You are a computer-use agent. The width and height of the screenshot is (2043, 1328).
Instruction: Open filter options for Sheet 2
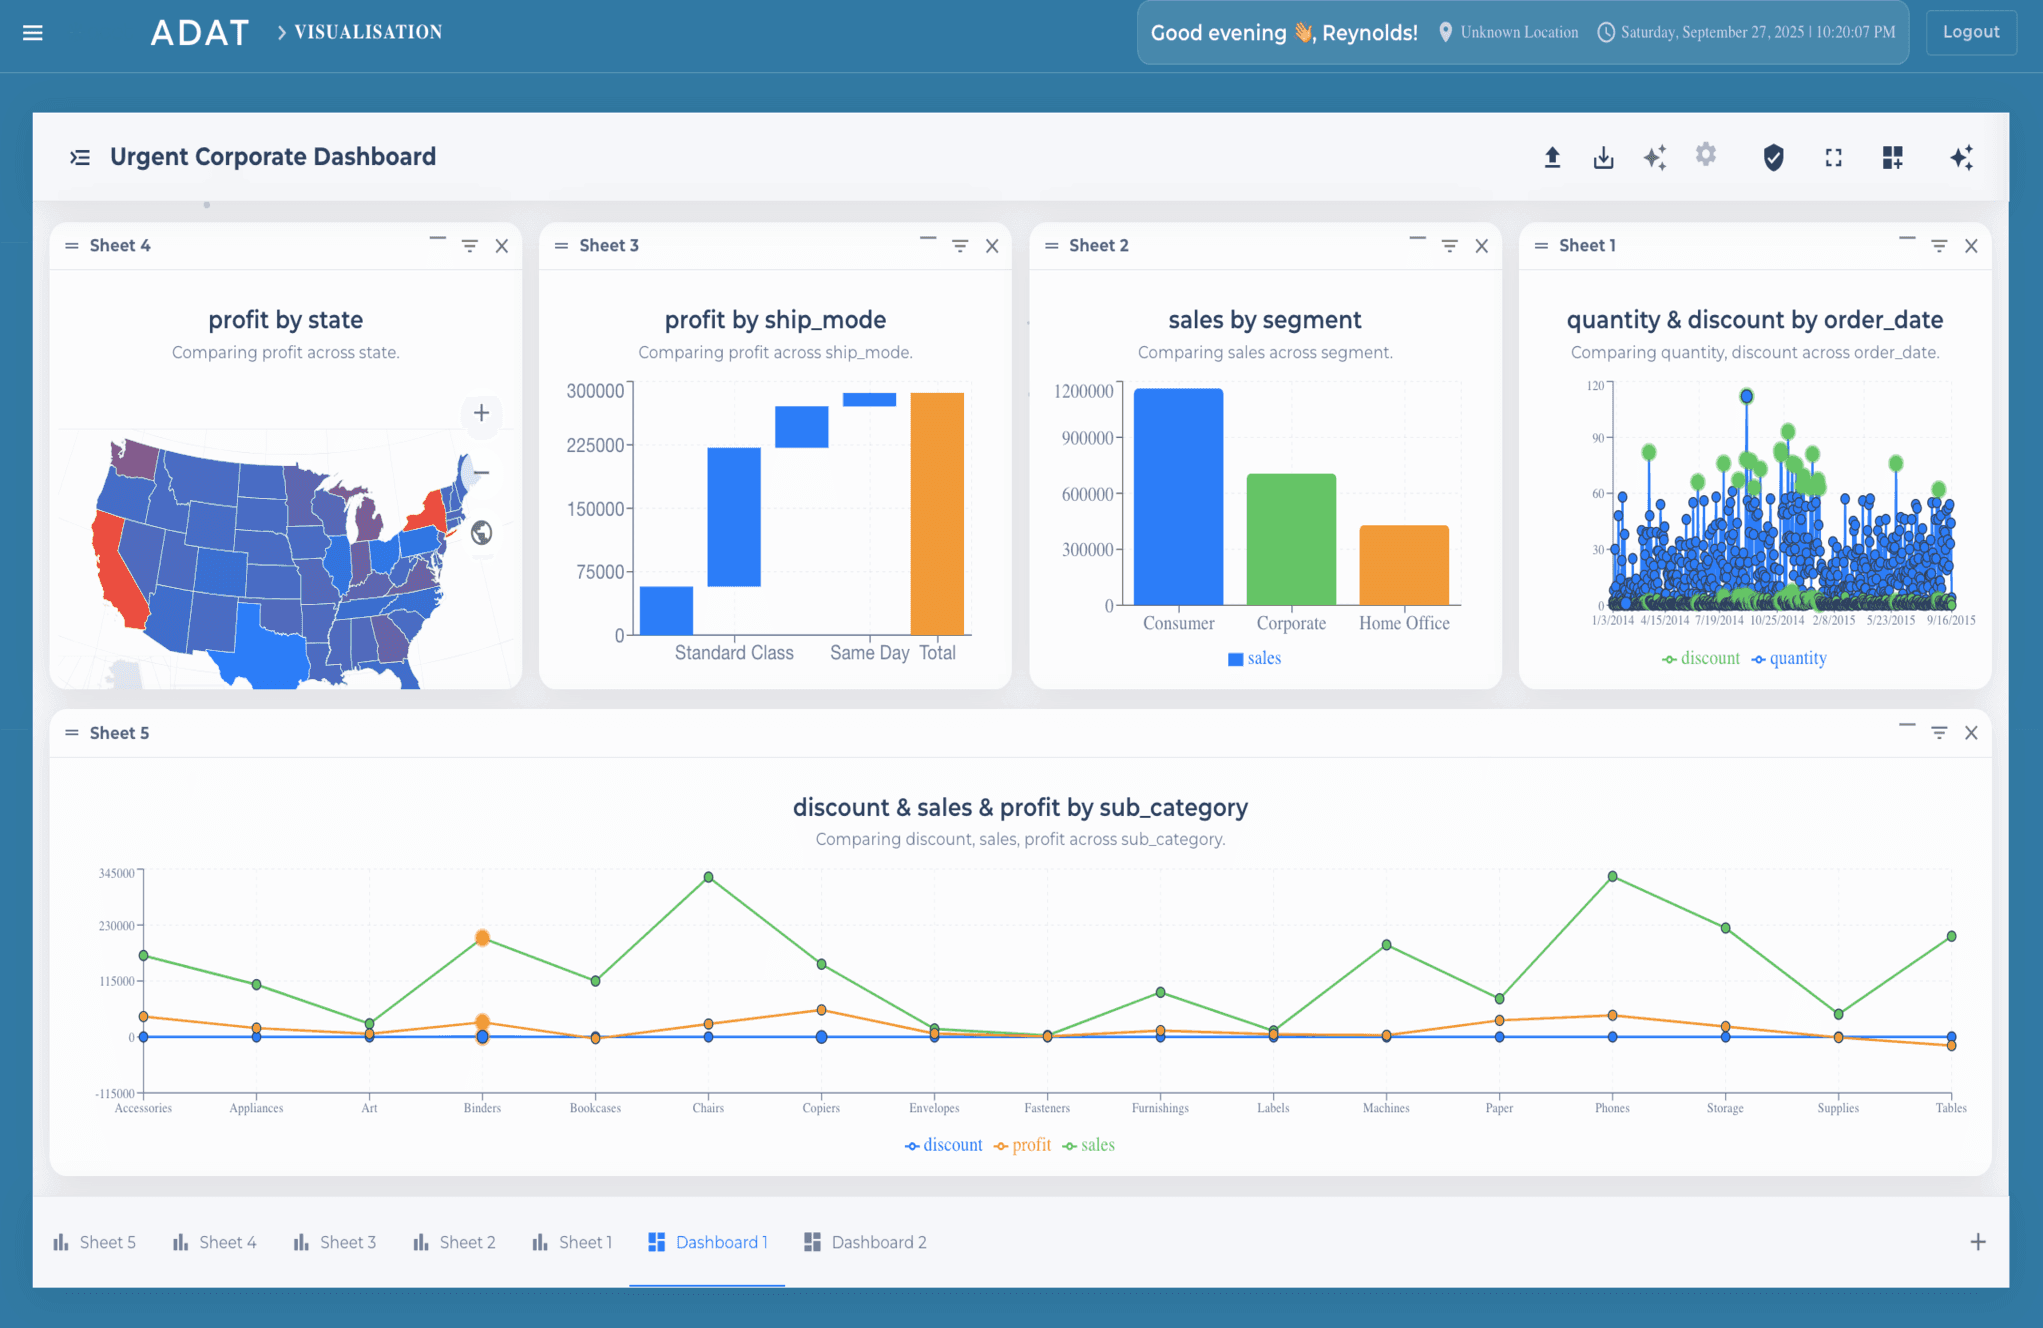[x=1449, y=246]
